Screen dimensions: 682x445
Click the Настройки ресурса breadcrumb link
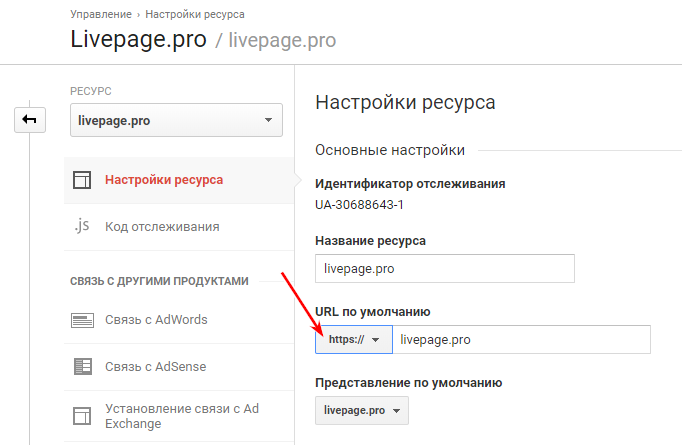[x=195, y=14]
